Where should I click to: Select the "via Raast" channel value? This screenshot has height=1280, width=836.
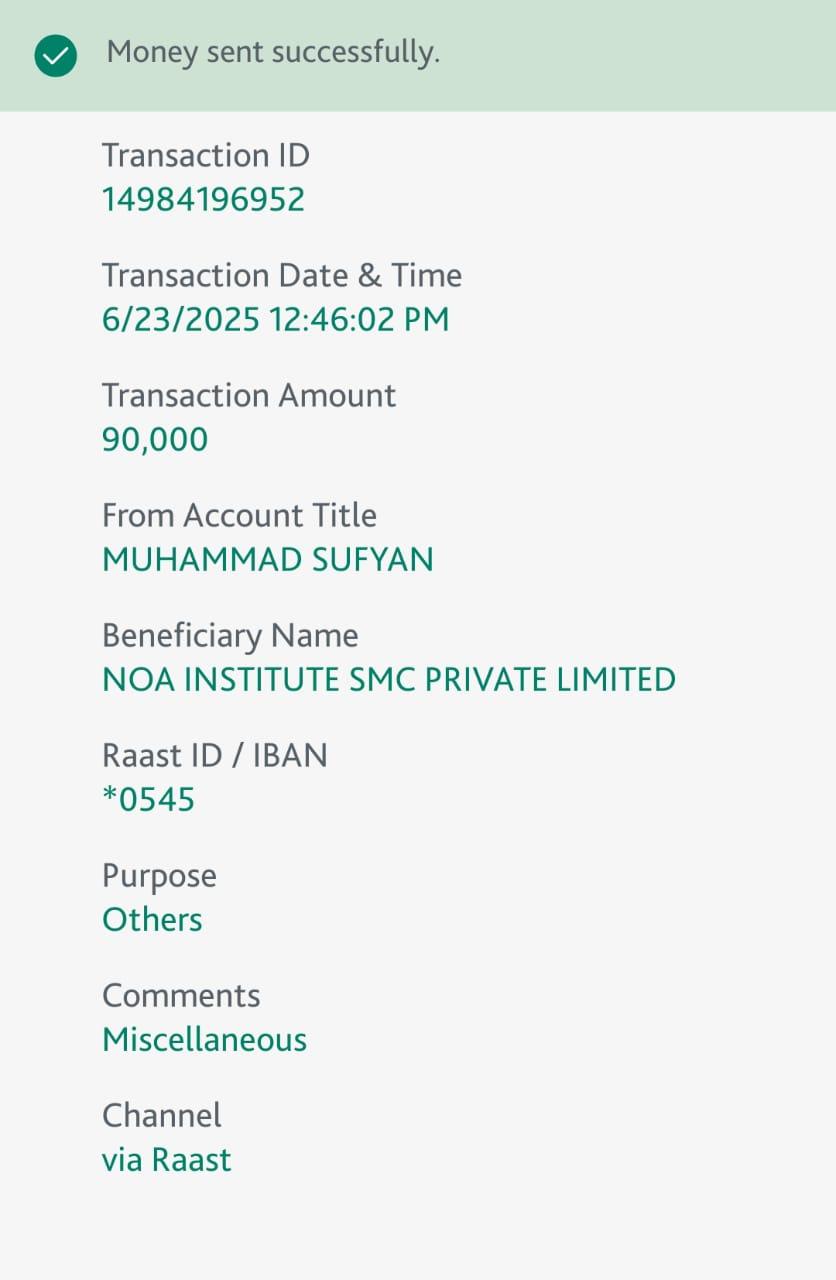[x=166, y=1160]
